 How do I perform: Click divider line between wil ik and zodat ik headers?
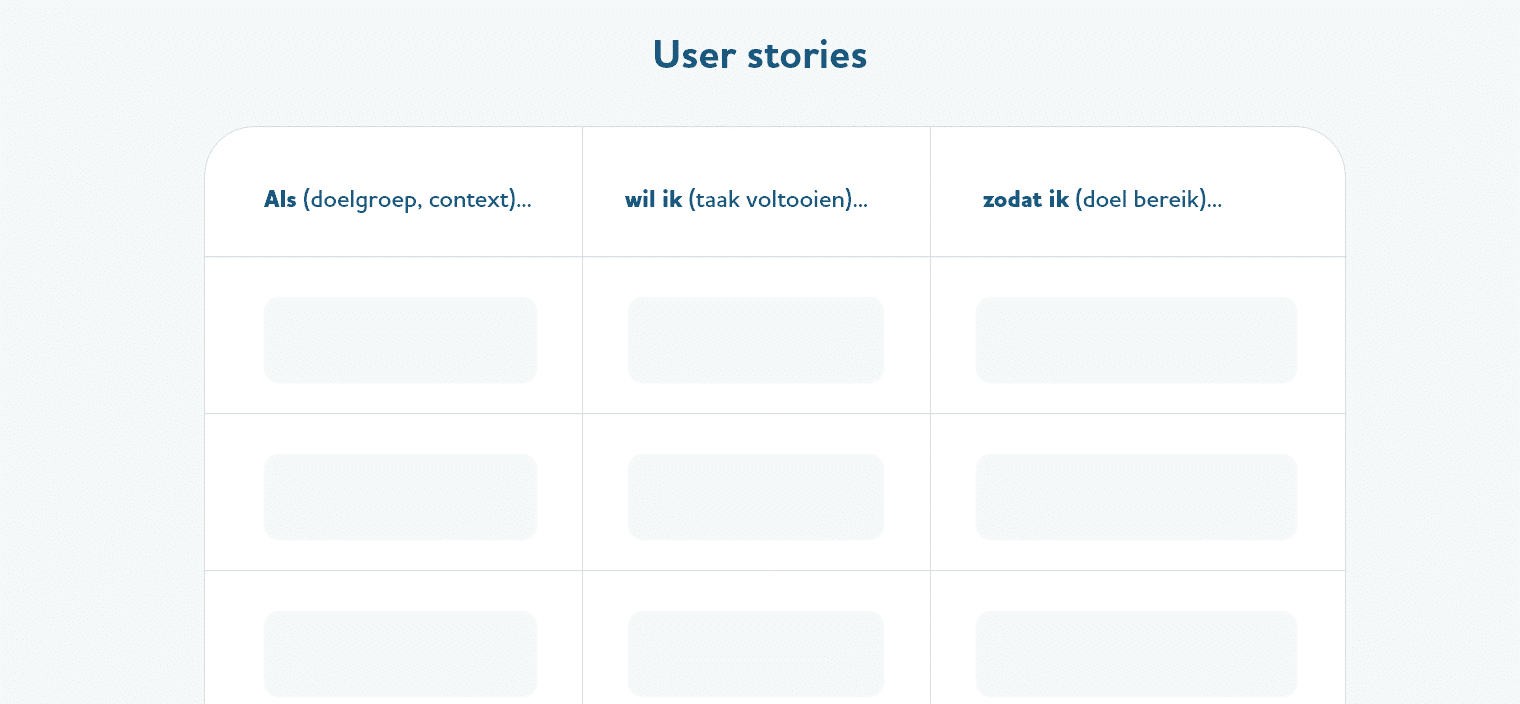[930, 192]
